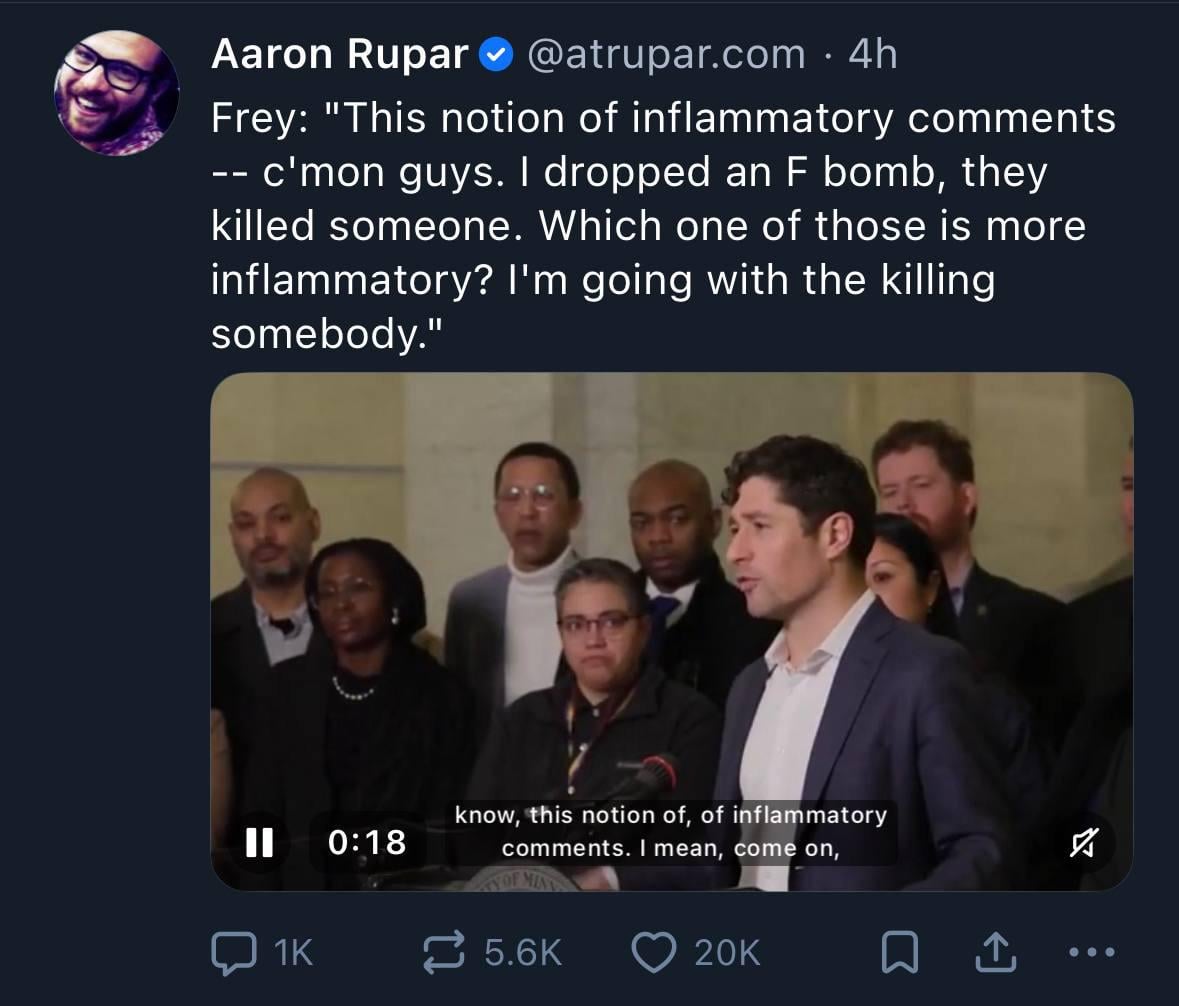1179x1006 pixels.
Task: Click the 0:18 video time indicator
Action: (367, 841)
